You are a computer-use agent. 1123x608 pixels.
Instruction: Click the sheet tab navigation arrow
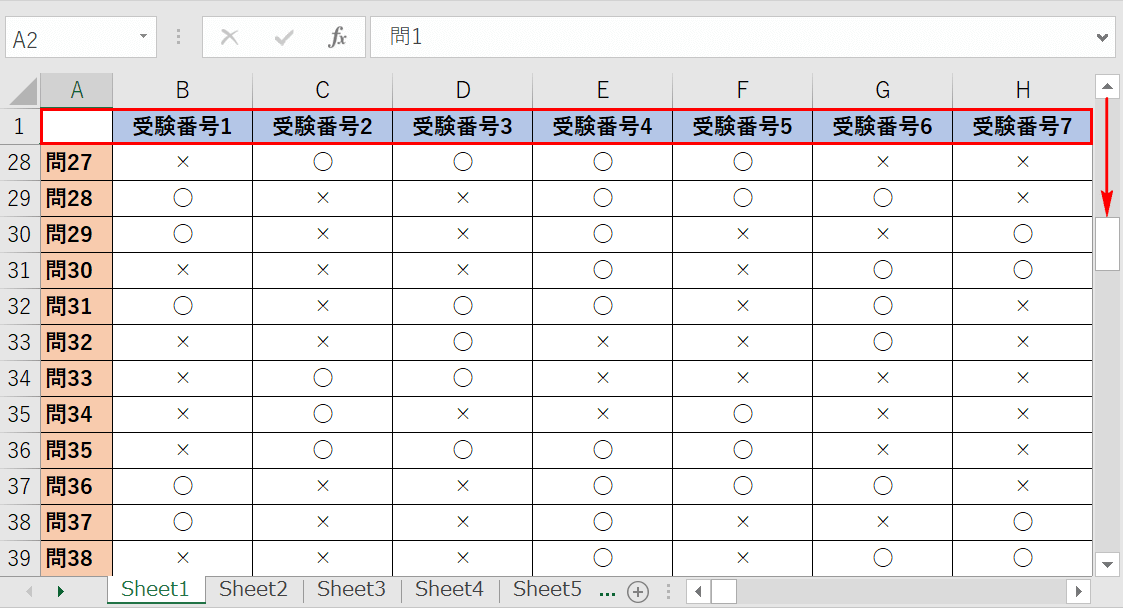(x=60, y=590)
